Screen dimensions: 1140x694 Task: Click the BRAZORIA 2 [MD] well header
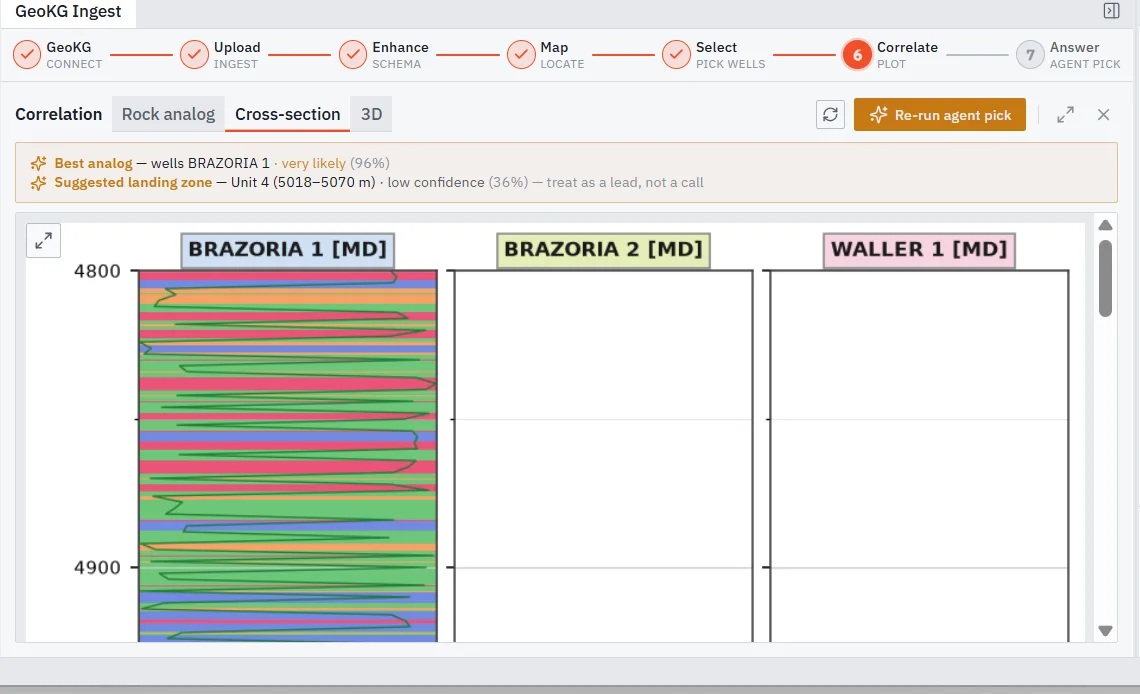point(603,250)
